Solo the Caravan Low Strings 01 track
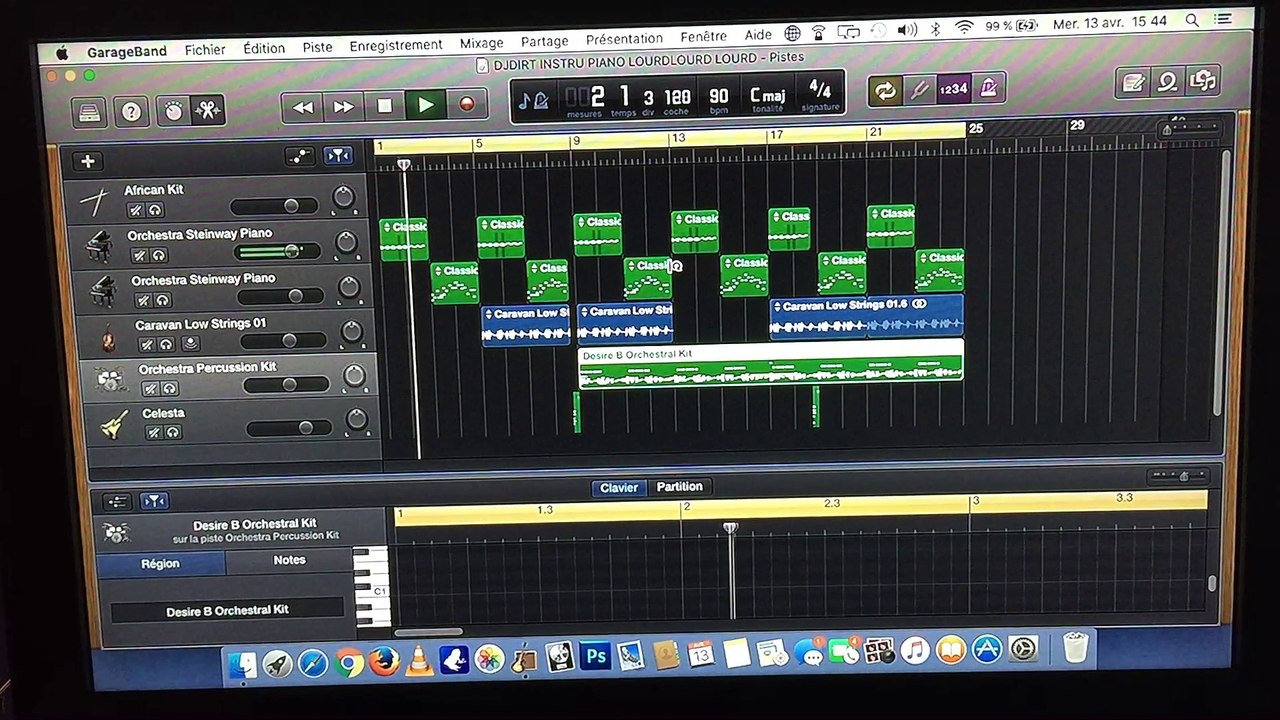Screen dimensions: 1280x720 166,344
